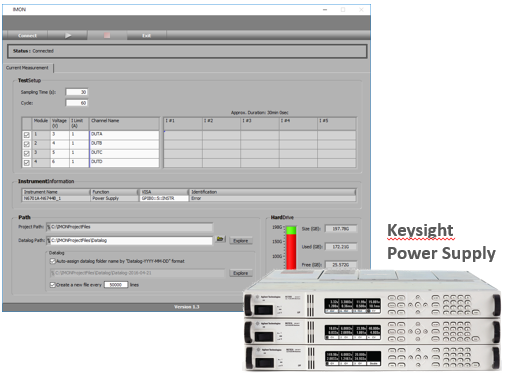Click the red Stop button in toolbar
506x375 pixels.
[107, 35]
